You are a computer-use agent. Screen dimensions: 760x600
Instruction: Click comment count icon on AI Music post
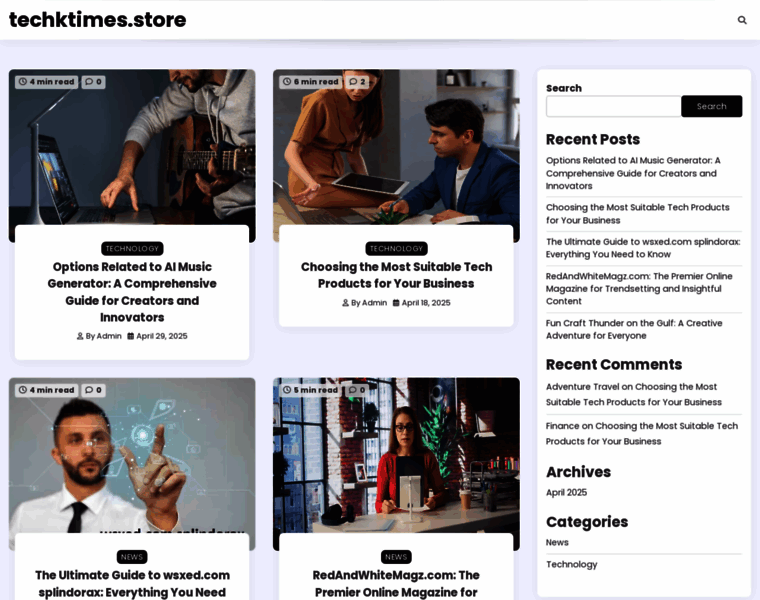pyautogui.click(x=93, y=82)
